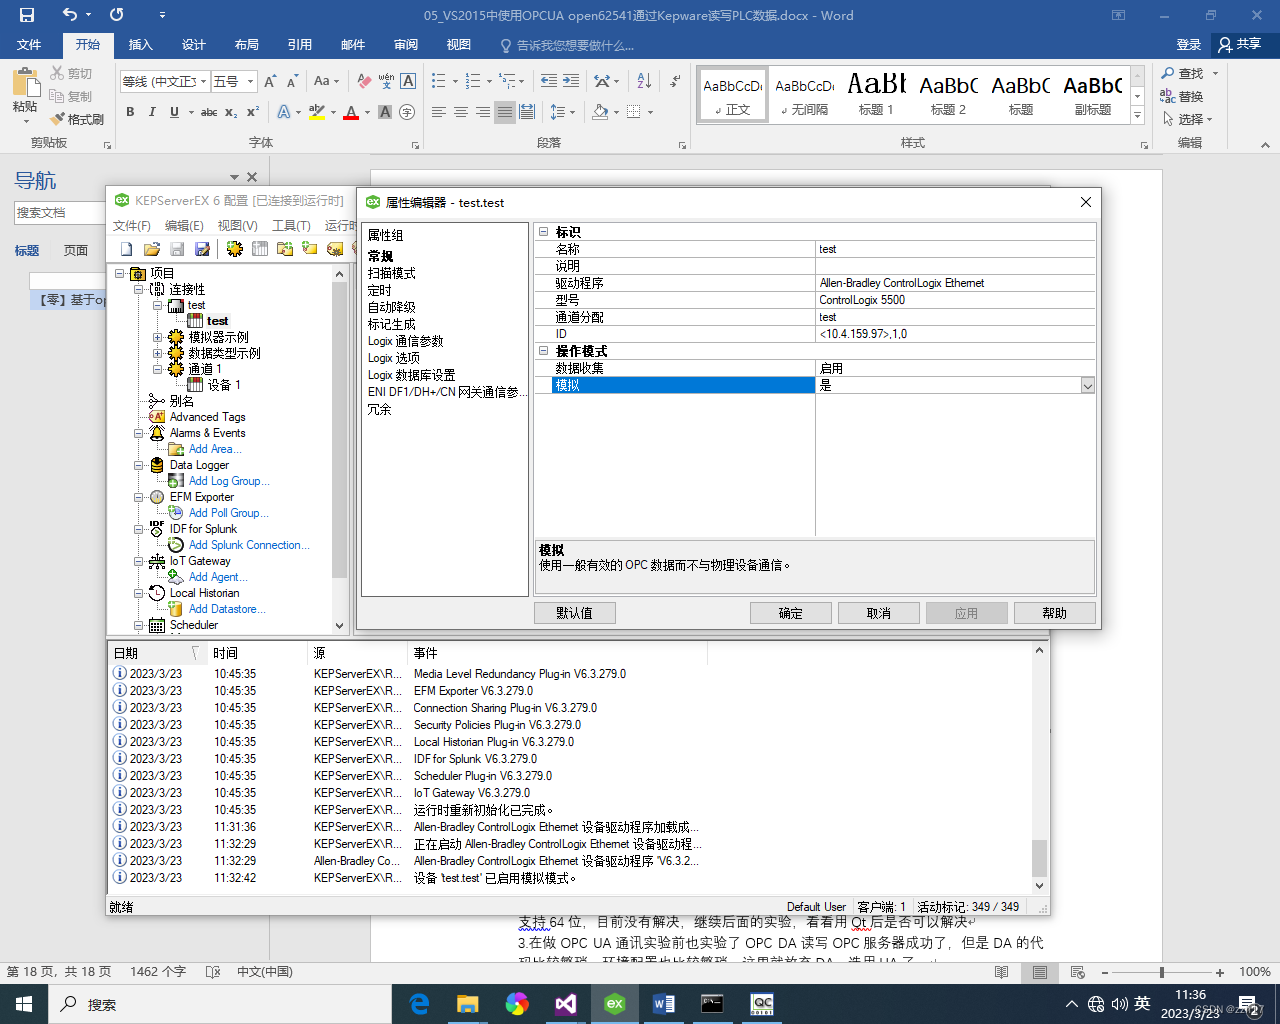Select the 扫描模式 property group
This screenshot has width=1280, height=1024.
tap(391, 273)
